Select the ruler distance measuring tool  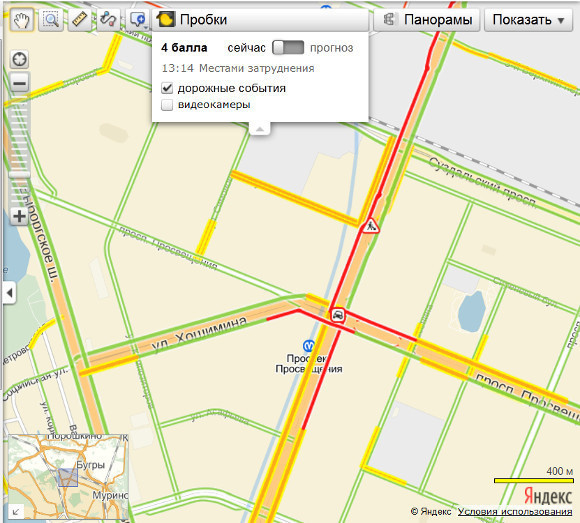point(80,20)
